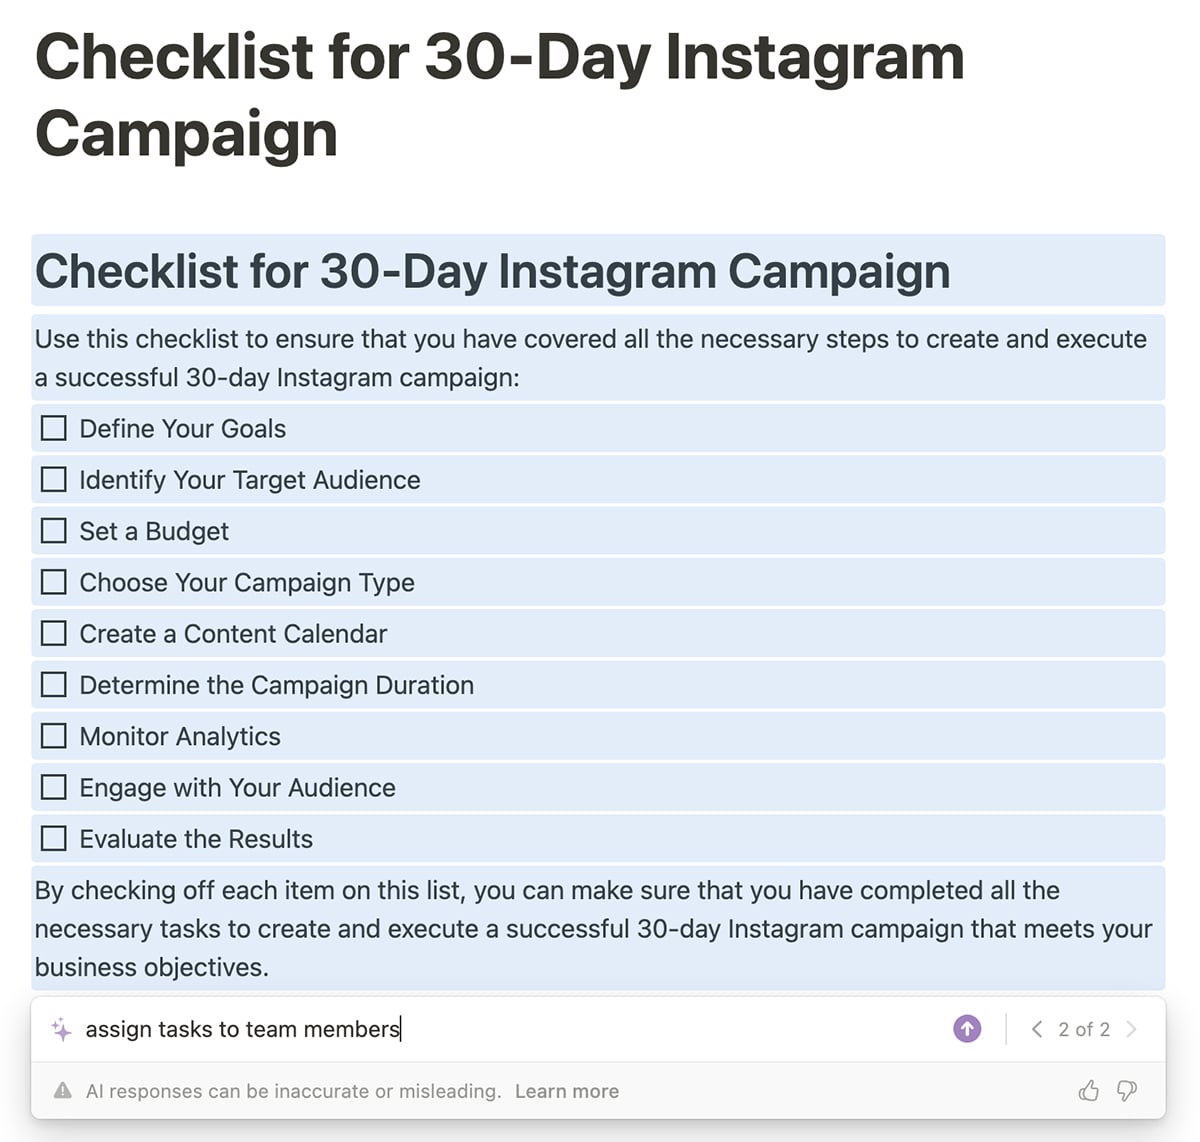Mark Set a Budget as done
This screenshot has width=1200, height=1142.
pyautogui.click(x=54, y=531)
